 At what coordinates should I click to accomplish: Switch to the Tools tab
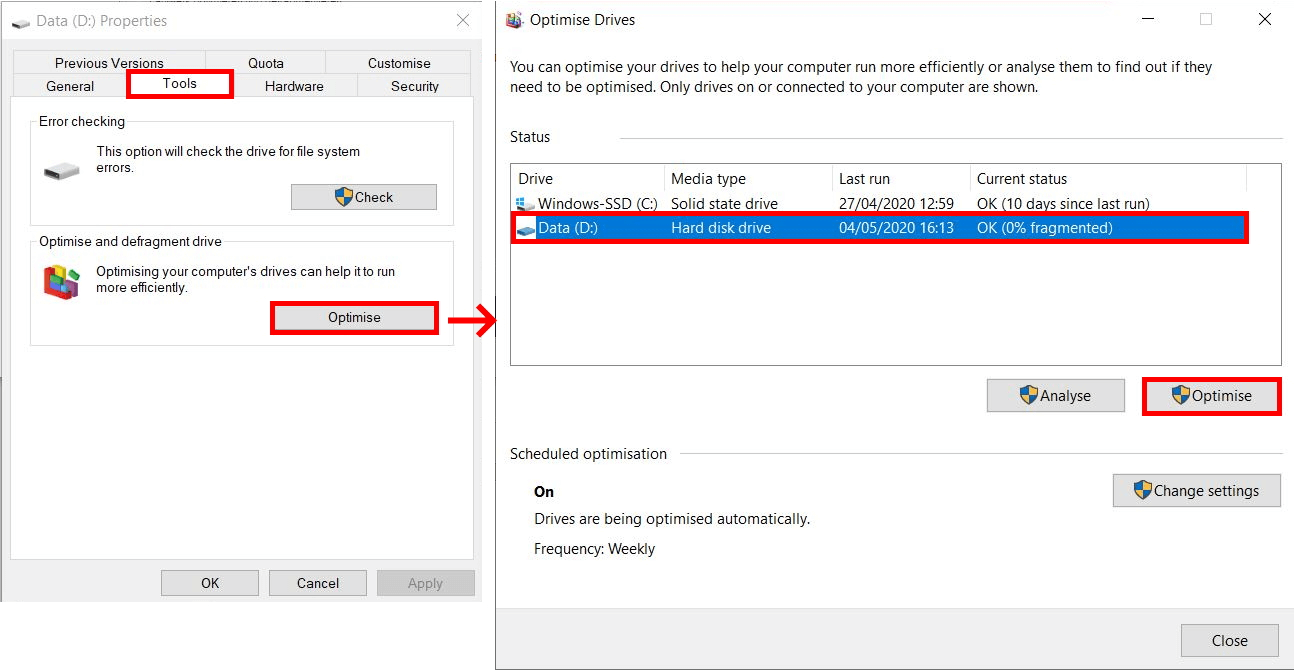180,84
